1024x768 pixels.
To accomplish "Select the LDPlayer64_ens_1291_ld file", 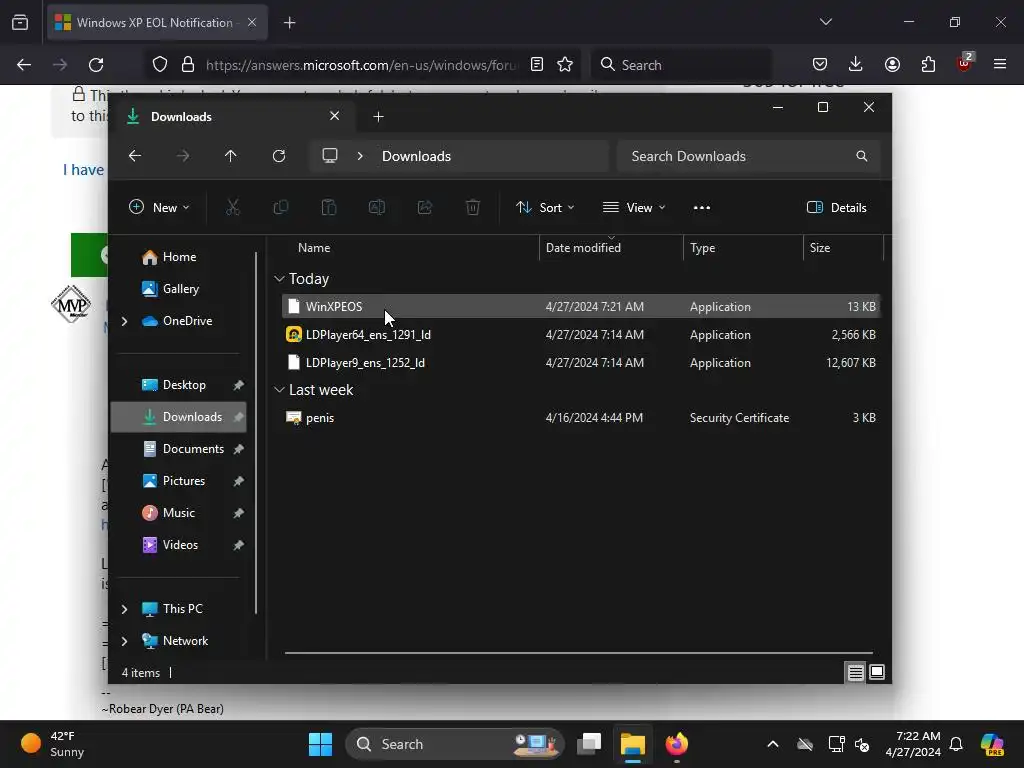I will tap(581, 334).
